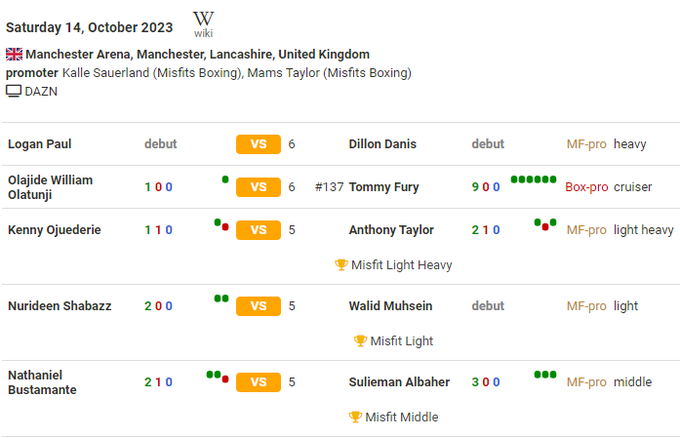680x438 pixels.
Task: Click Box-pro label in Fury row
Action: 586,187
